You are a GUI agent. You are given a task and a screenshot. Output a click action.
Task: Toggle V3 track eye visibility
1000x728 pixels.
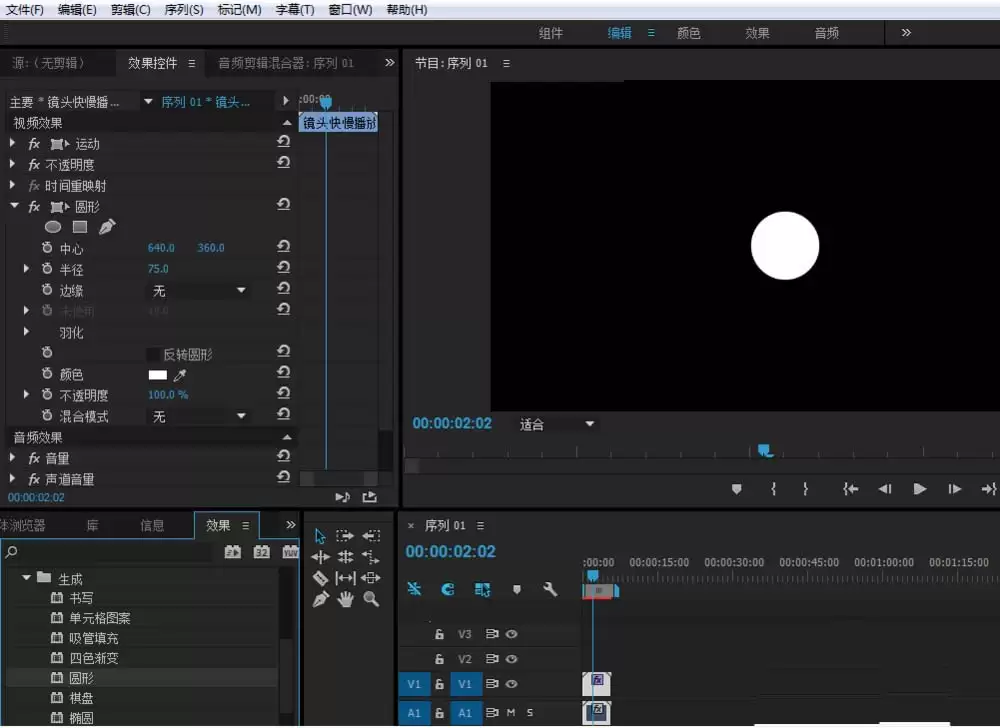pos(511,634)
